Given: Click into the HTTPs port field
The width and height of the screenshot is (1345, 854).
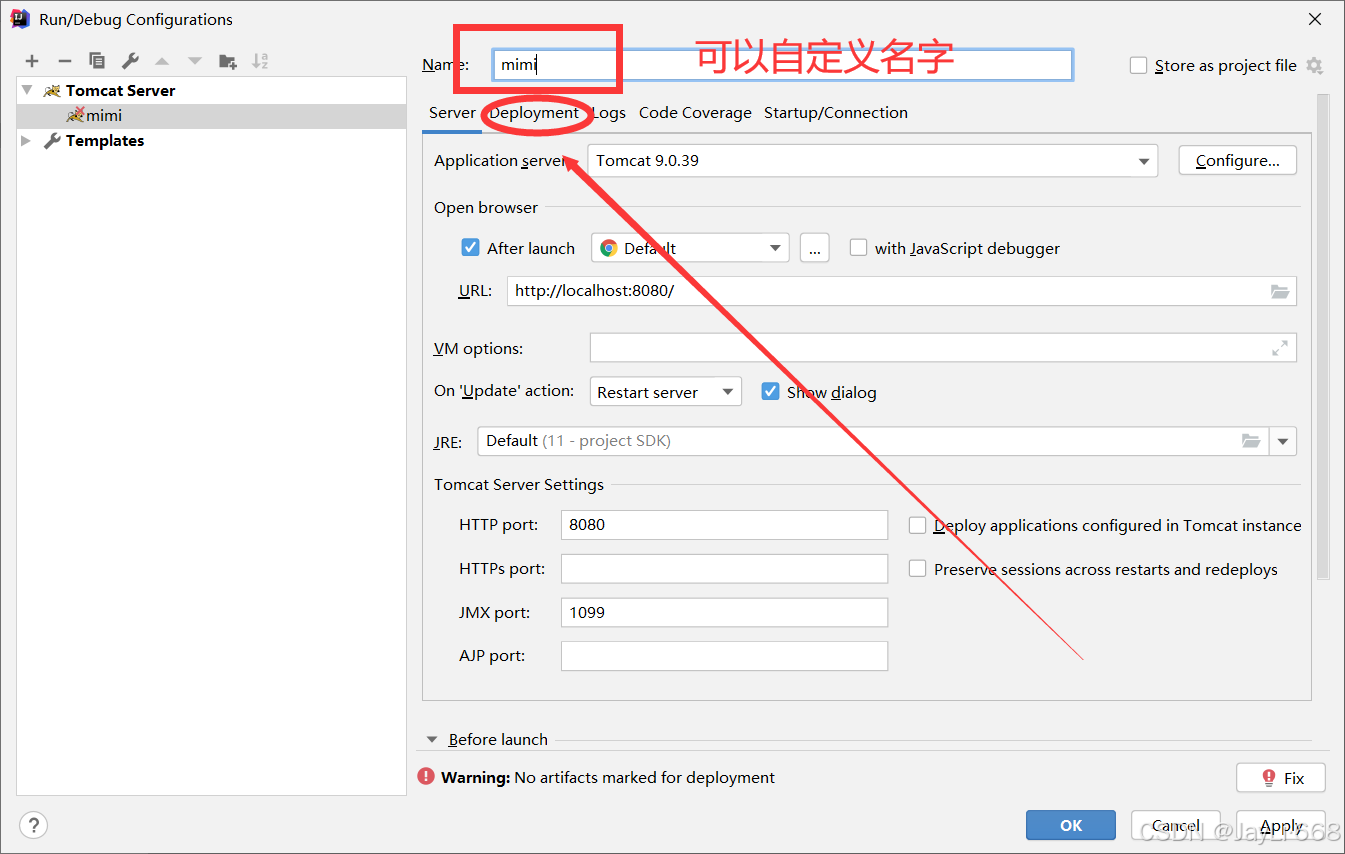Looking at the screenshot, I should click(724, 569).
